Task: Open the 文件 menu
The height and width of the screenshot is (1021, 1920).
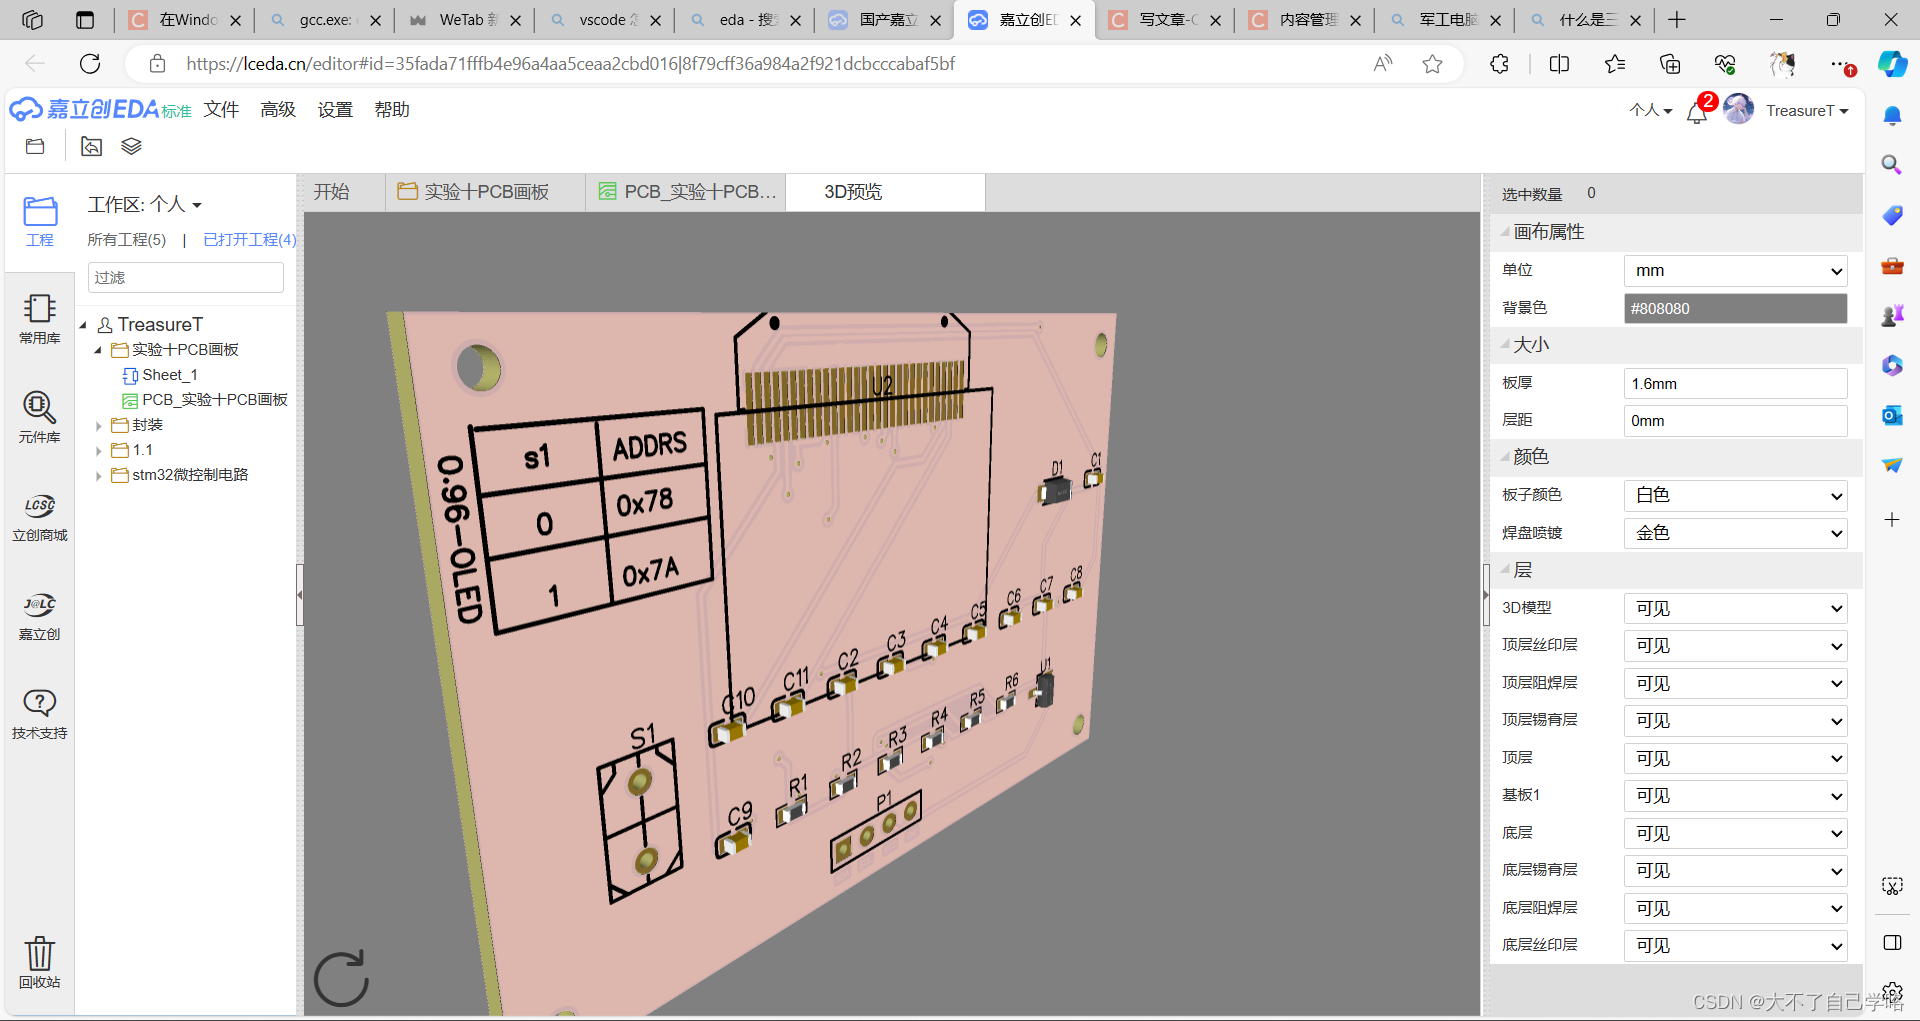Action: pos(221,110)
